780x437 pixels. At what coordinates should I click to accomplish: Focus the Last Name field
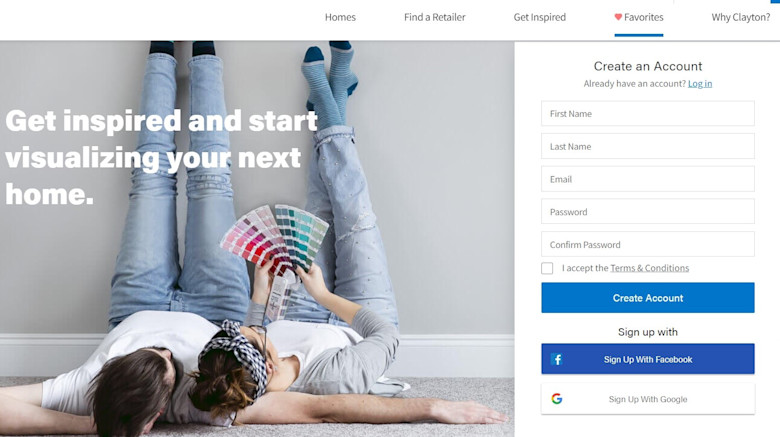coord(648,146)
